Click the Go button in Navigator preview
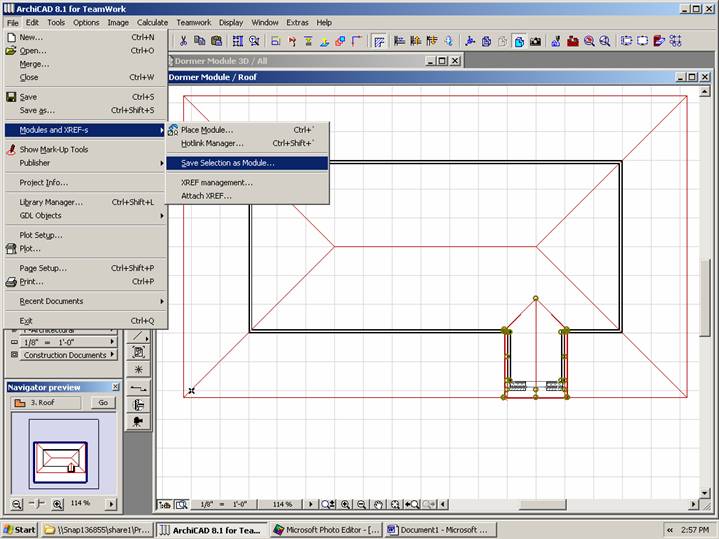Viewport: 719px width, 539px height. point(103,403)
